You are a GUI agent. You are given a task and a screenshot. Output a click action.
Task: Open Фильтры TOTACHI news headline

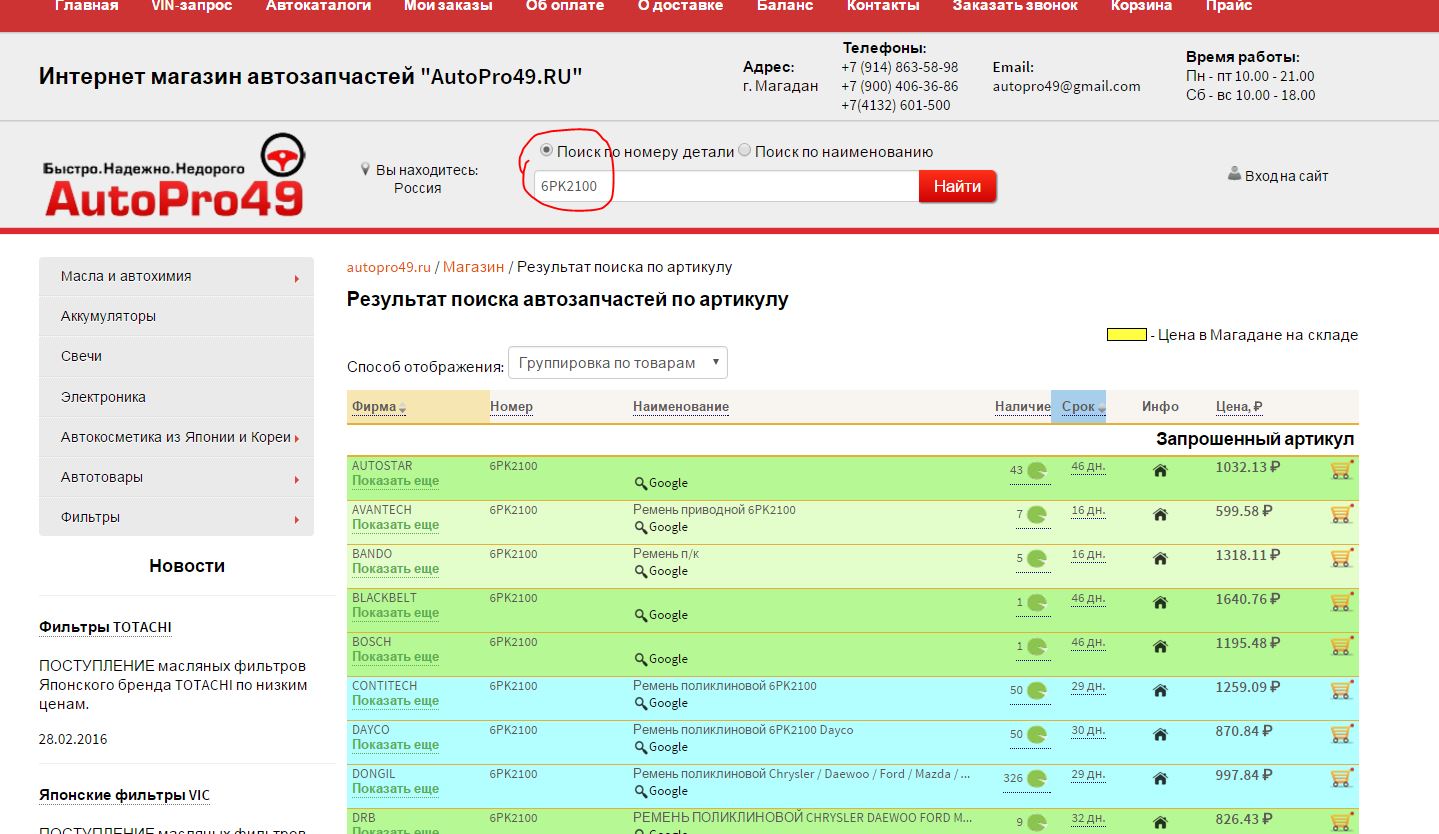(x=105, y=627)
